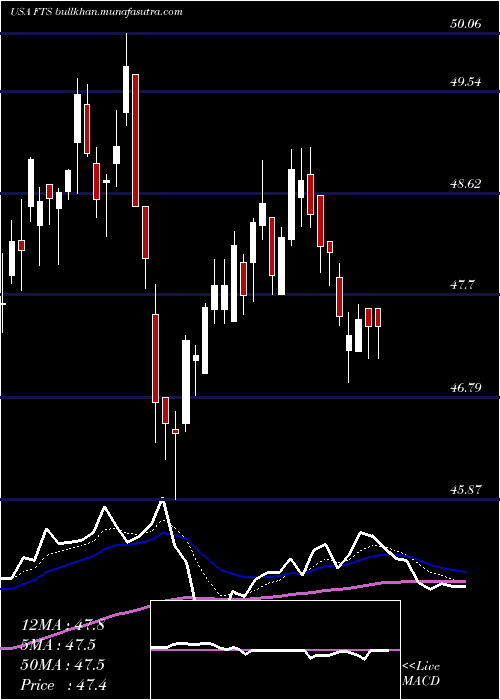This screenshot has height=700, width=500.
Task: Click the highest white candle touching 50.06
Action: point(126,89)
